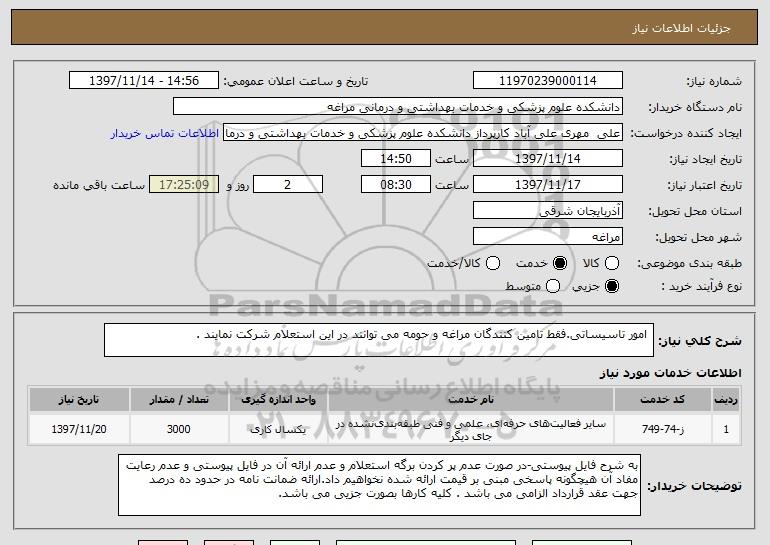
Task: Click the delivery city field مراغه
Action: [548, 237]
